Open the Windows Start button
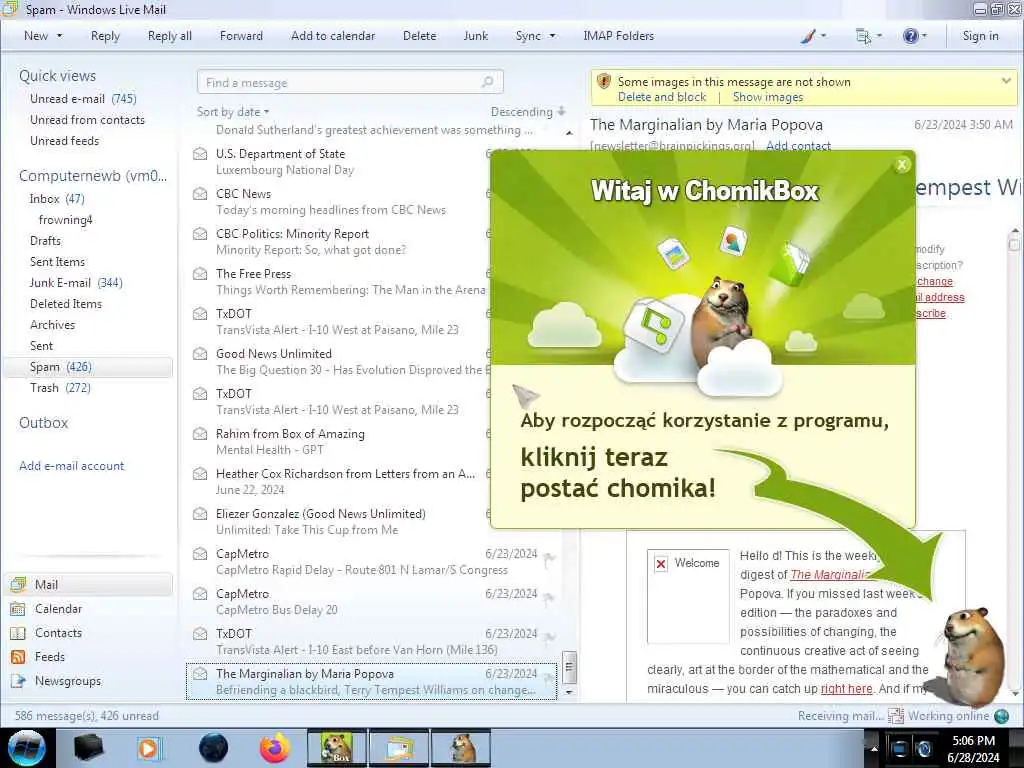1024x768 pixels. pos(27,748)
